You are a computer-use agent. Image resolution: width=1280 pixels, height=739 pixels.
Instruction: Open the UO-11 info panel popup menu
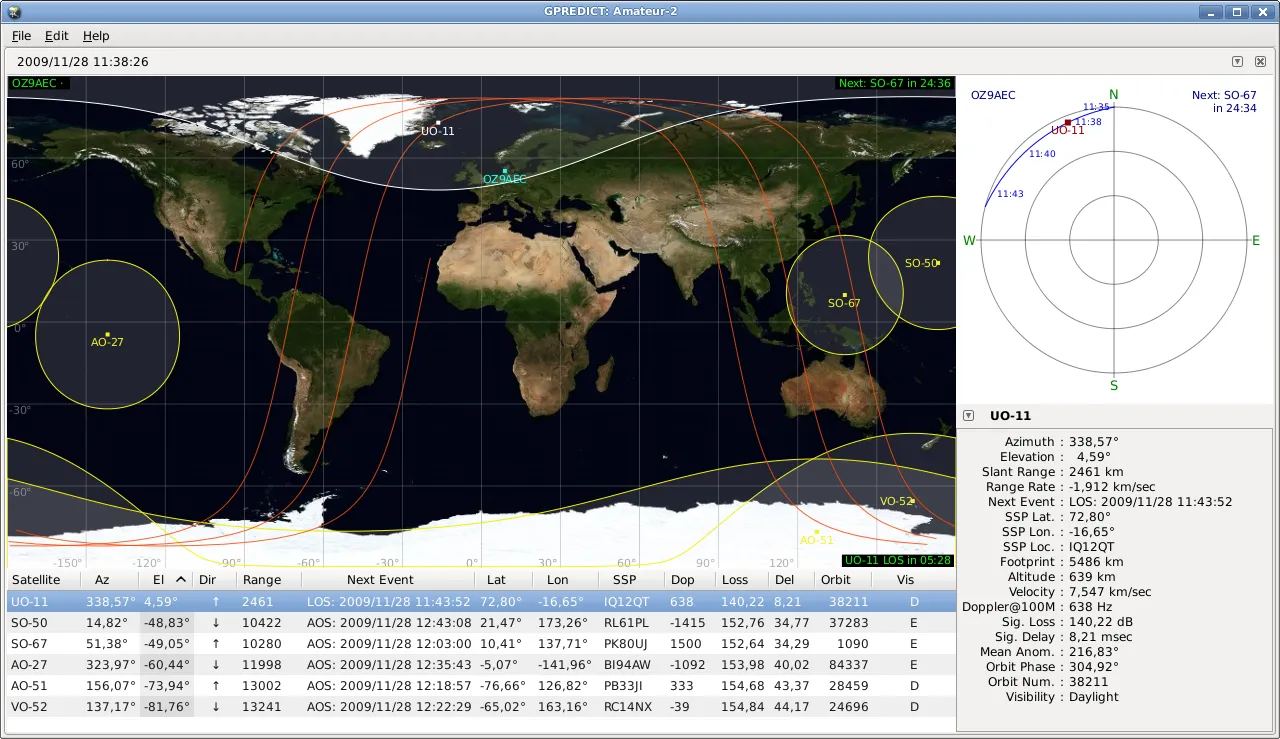click(x=968, y=415)
